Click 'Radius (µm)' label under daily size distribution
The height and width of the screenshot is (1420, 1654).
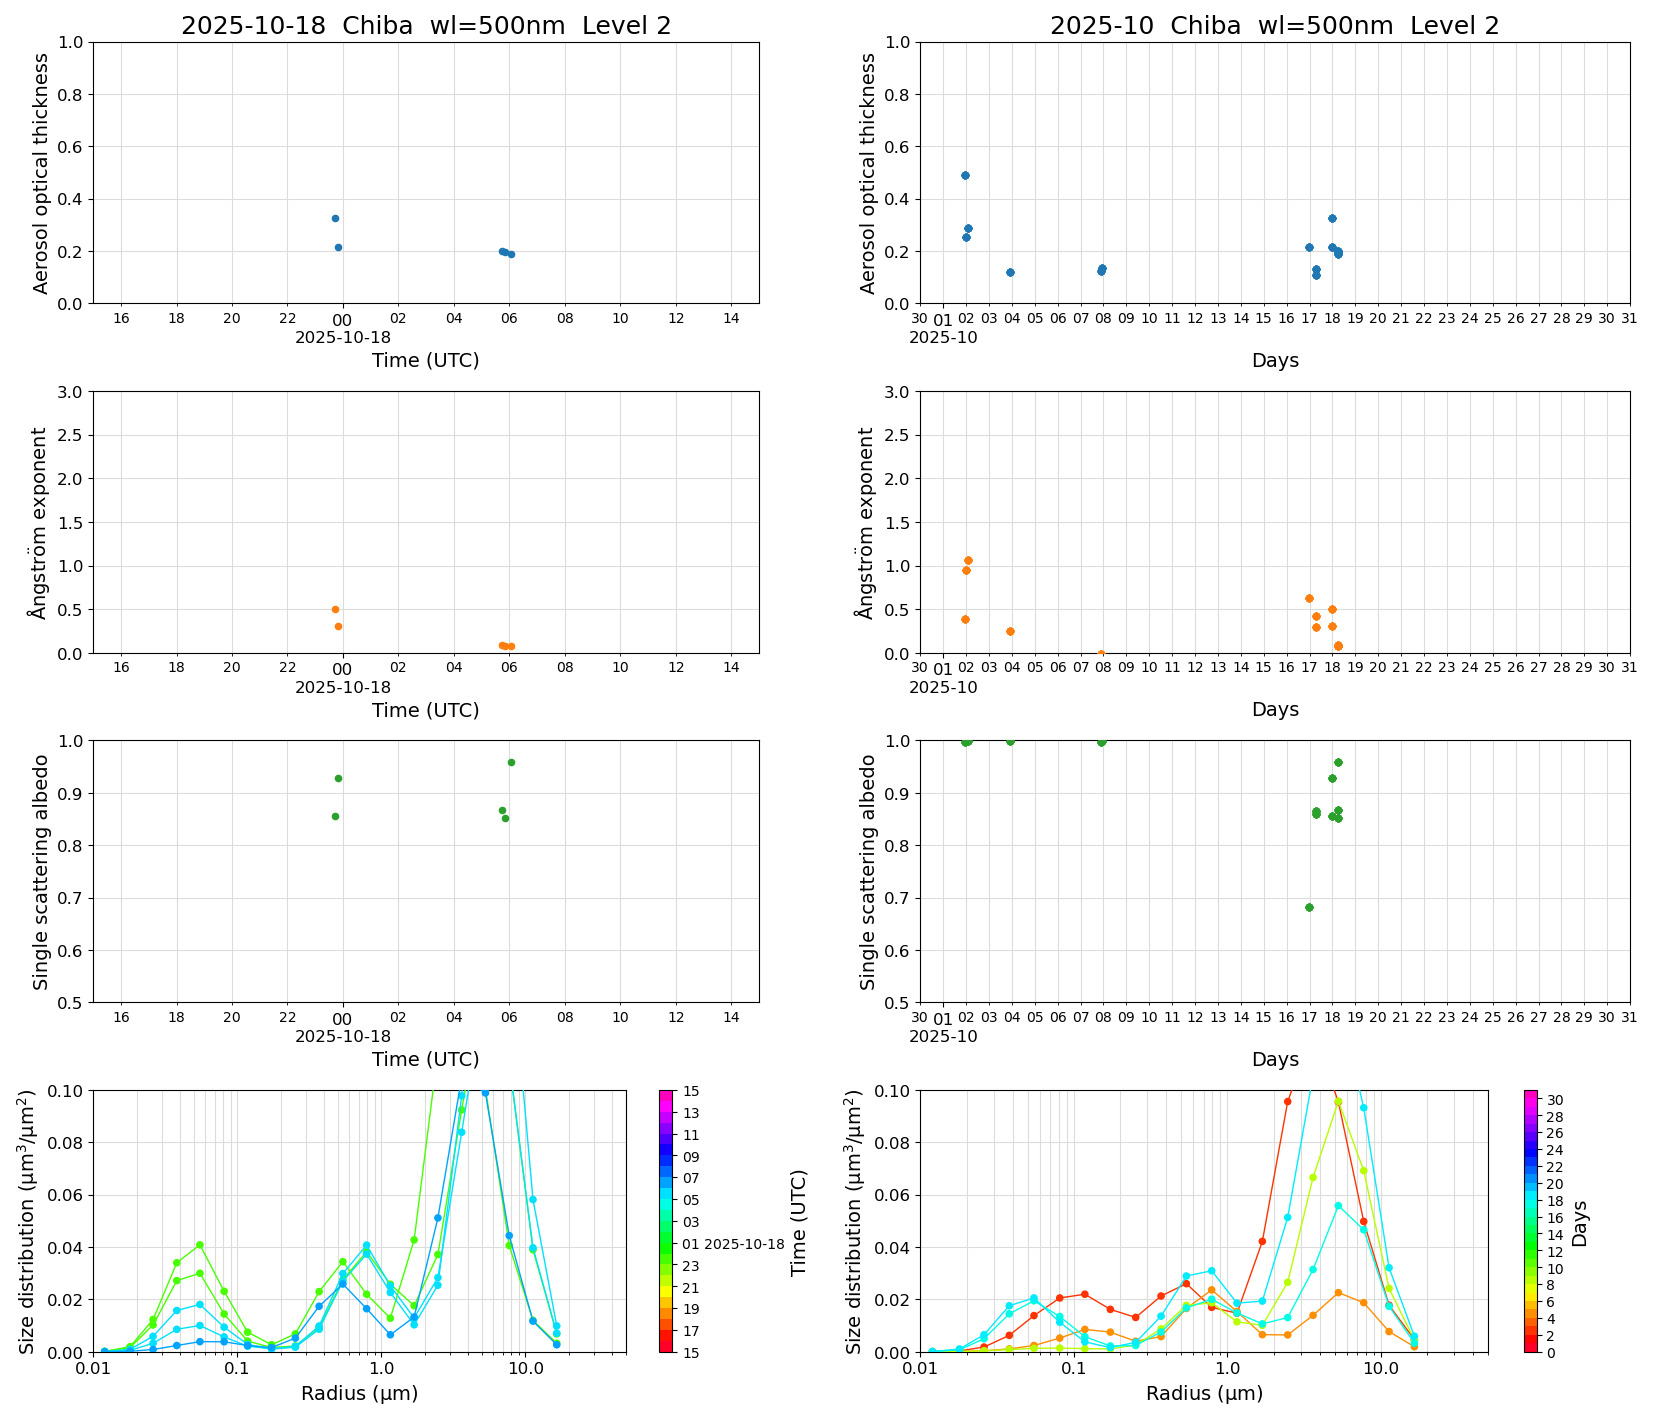coord(359,1393)
